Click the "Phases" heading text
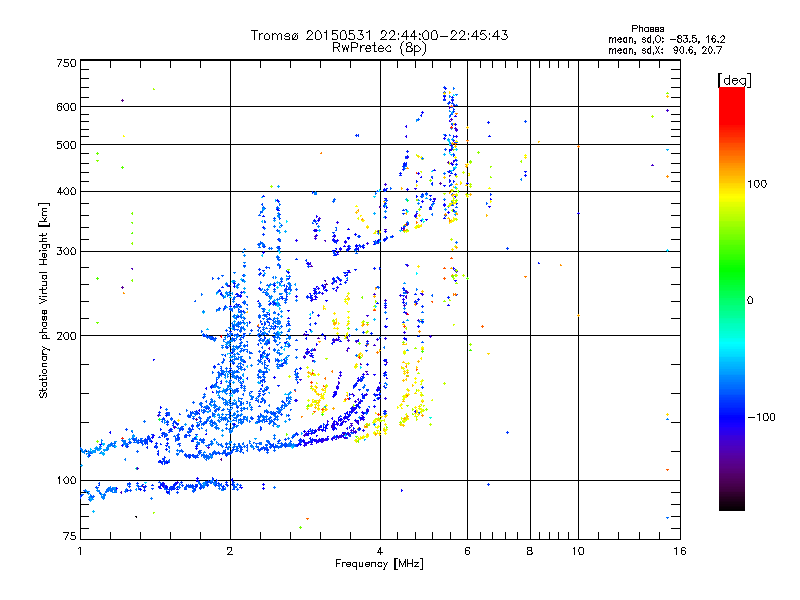Viewport: 800px width, 600px height. tap(647, 29)
